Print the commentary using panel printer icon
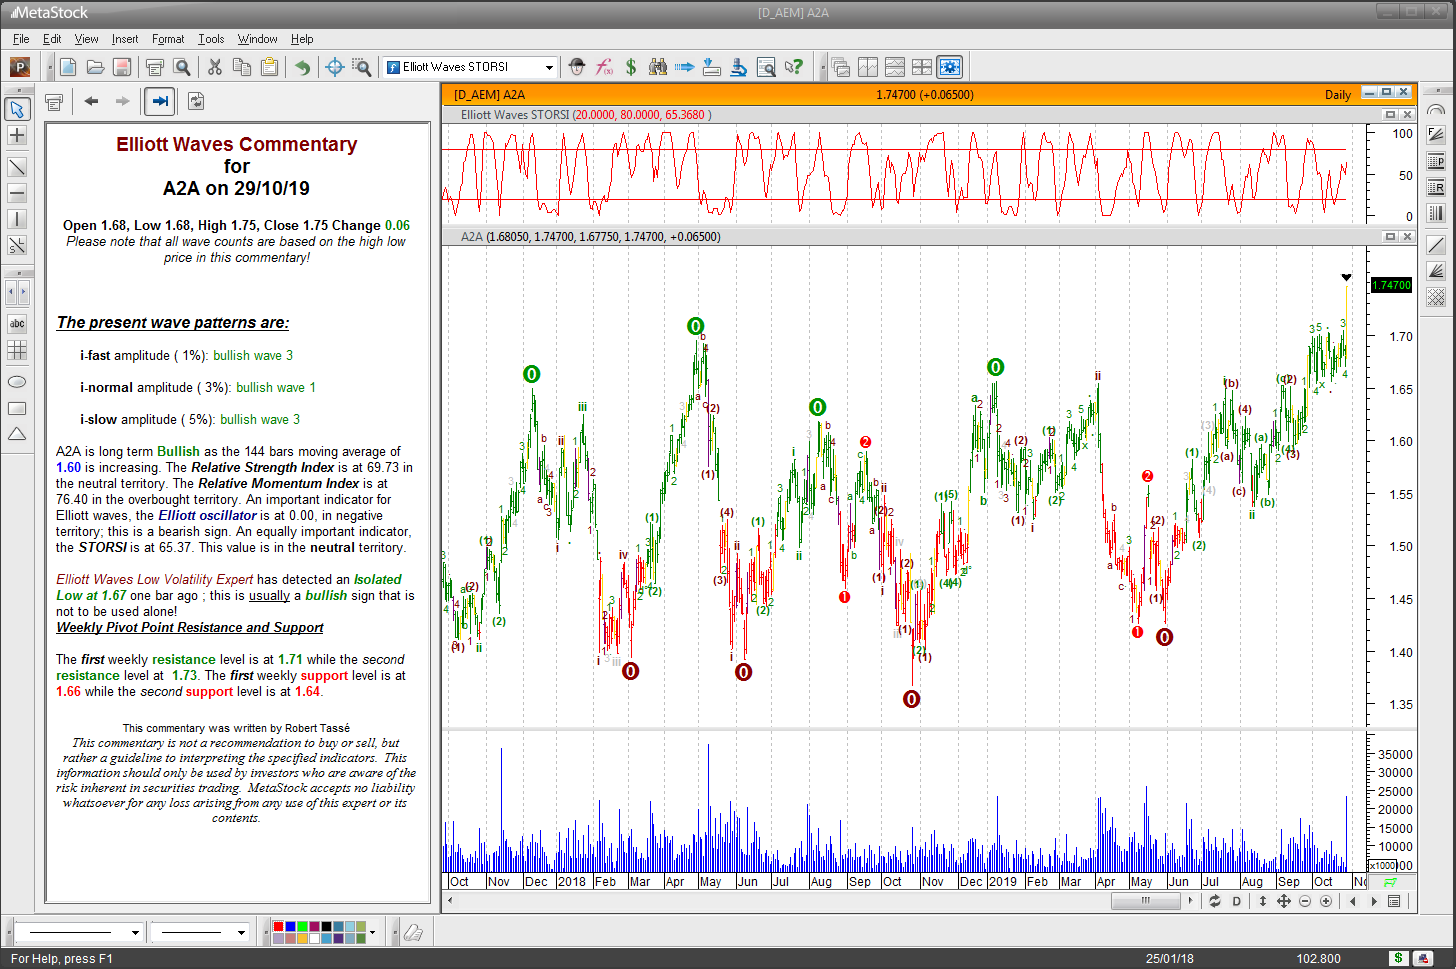This screenshot has width=1456, height=969. click(54, 101)
